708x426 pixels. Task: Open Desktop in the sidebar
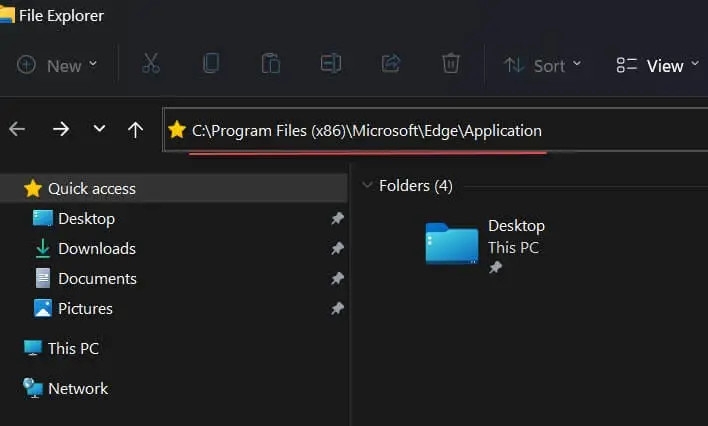86,219
